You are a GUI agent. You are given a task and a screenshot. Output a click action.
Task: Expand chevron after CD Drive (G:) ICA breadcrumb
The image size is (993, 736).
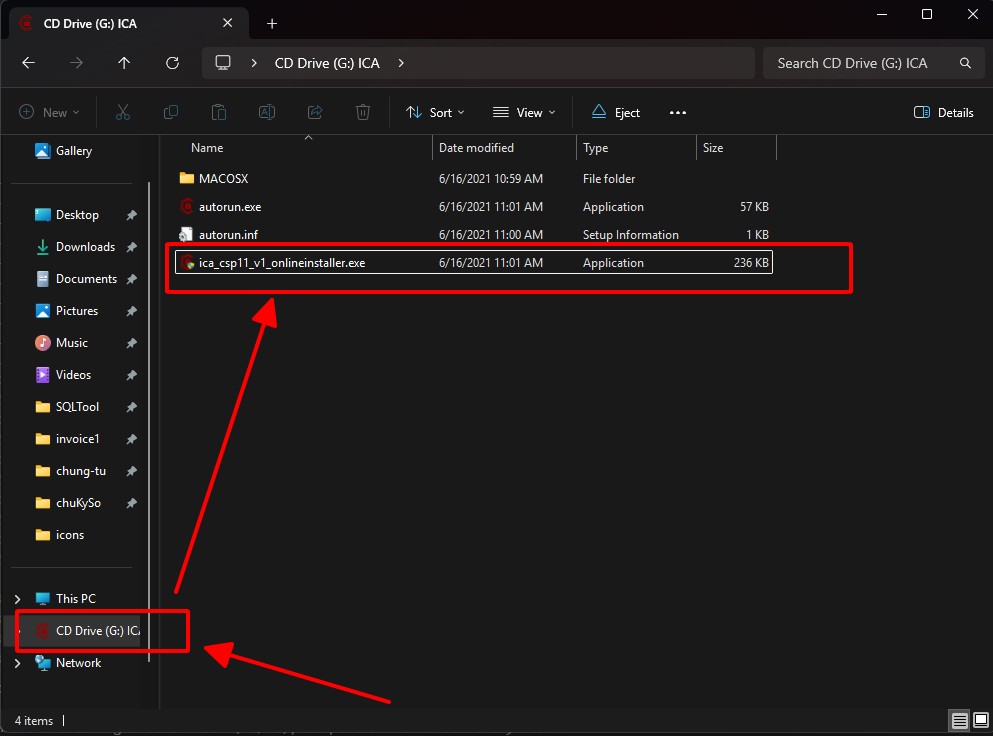click(x=401, y=63)
